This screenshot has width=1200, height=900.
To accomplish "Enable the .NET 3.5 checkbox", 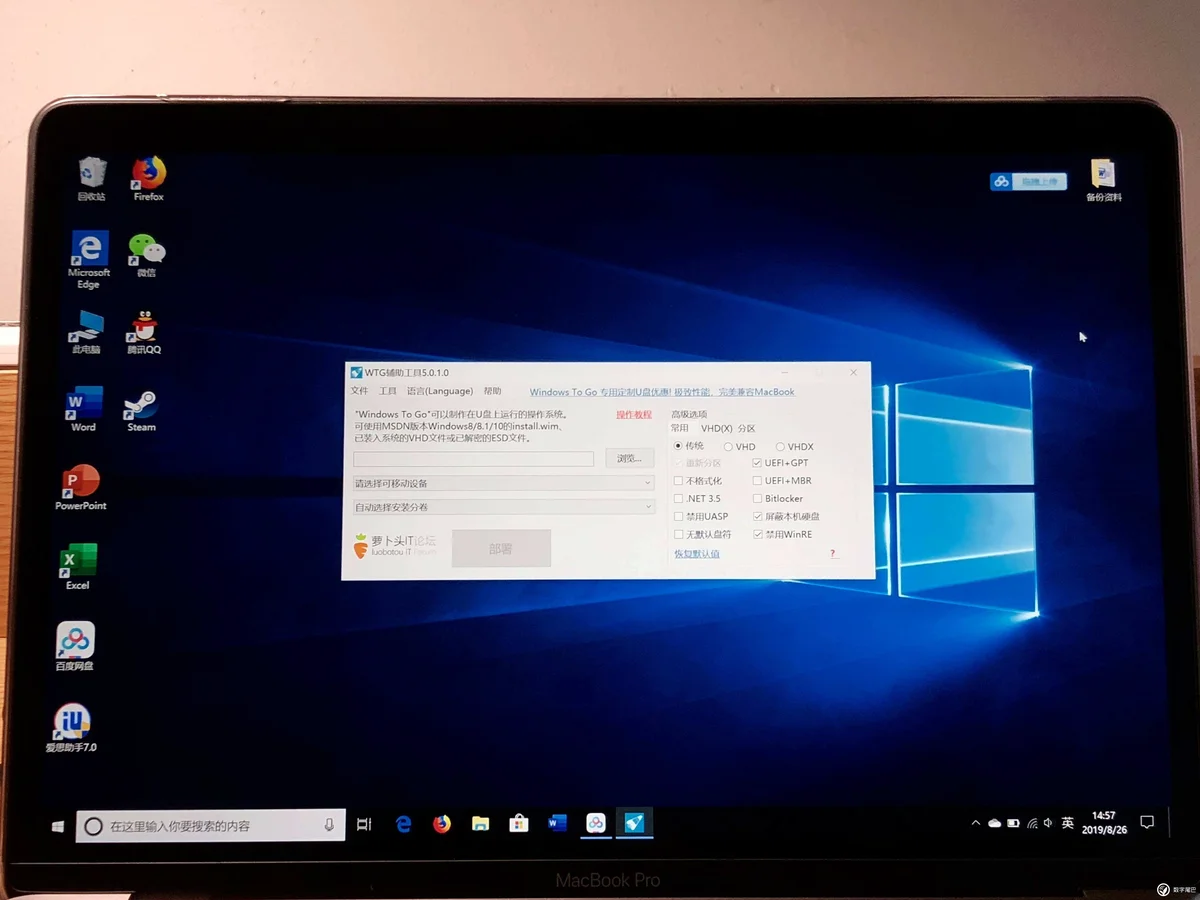I will (x=679, y=499).
